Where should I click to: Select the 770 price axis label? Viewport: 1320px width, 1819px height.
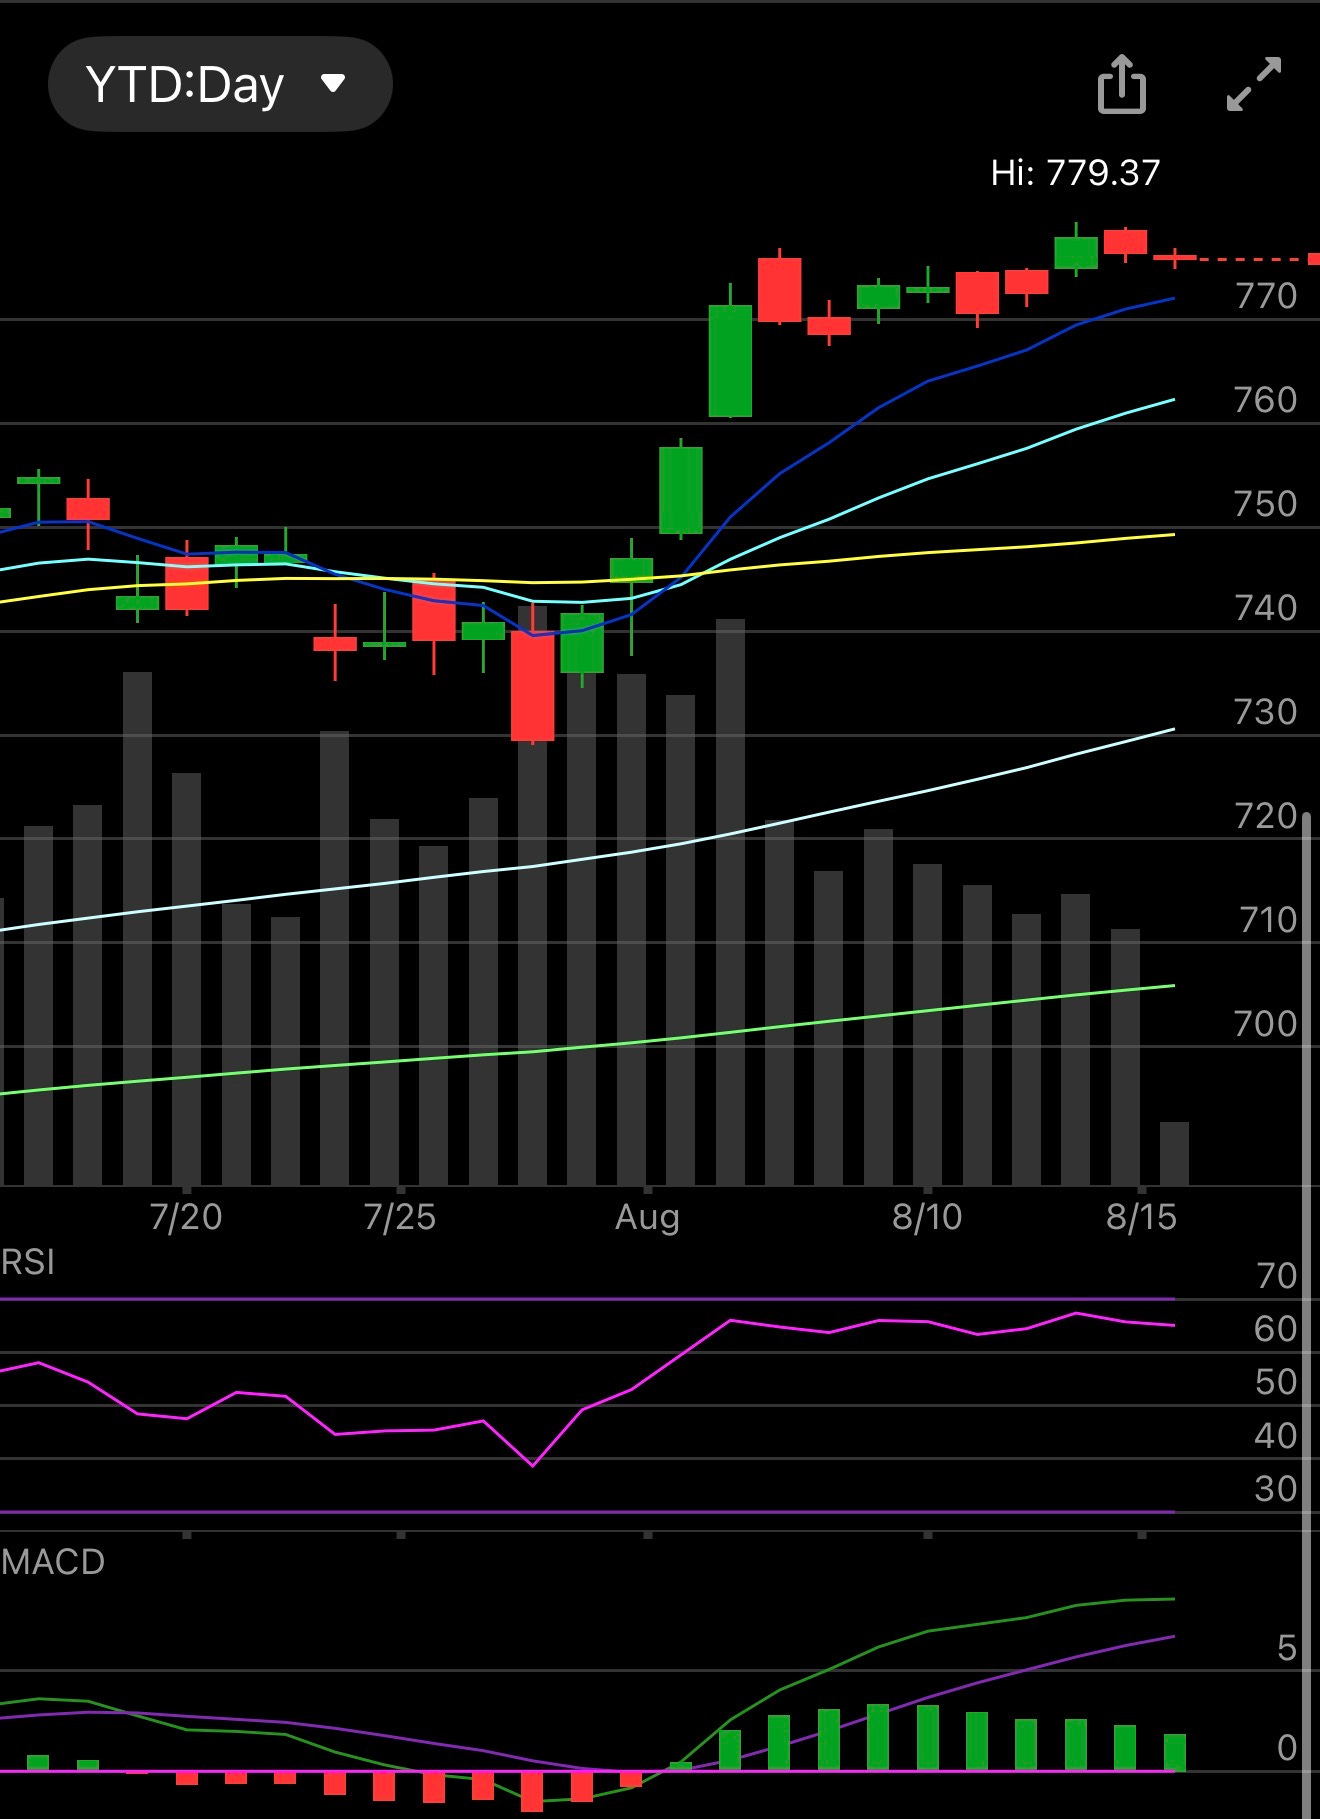tap(1265, 296)
